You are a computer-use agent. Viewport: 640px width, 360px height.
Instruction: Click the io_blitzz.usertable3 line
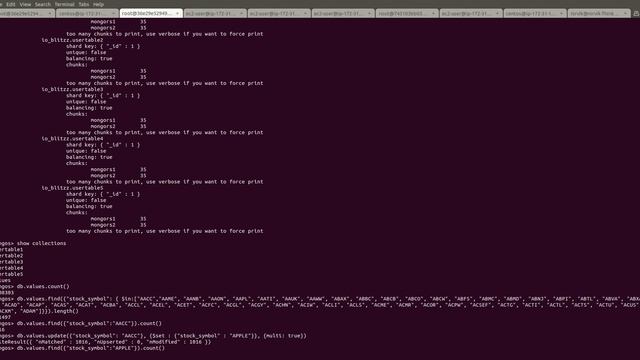(x=72, y=89)
